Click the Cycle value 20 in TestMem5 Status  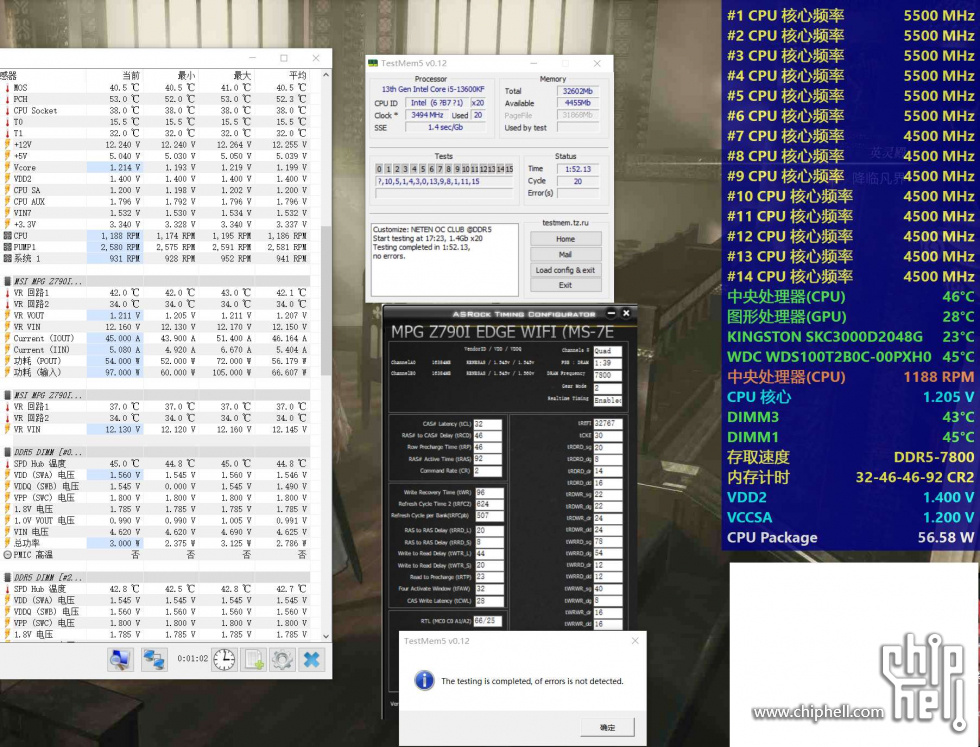(578, 181)
